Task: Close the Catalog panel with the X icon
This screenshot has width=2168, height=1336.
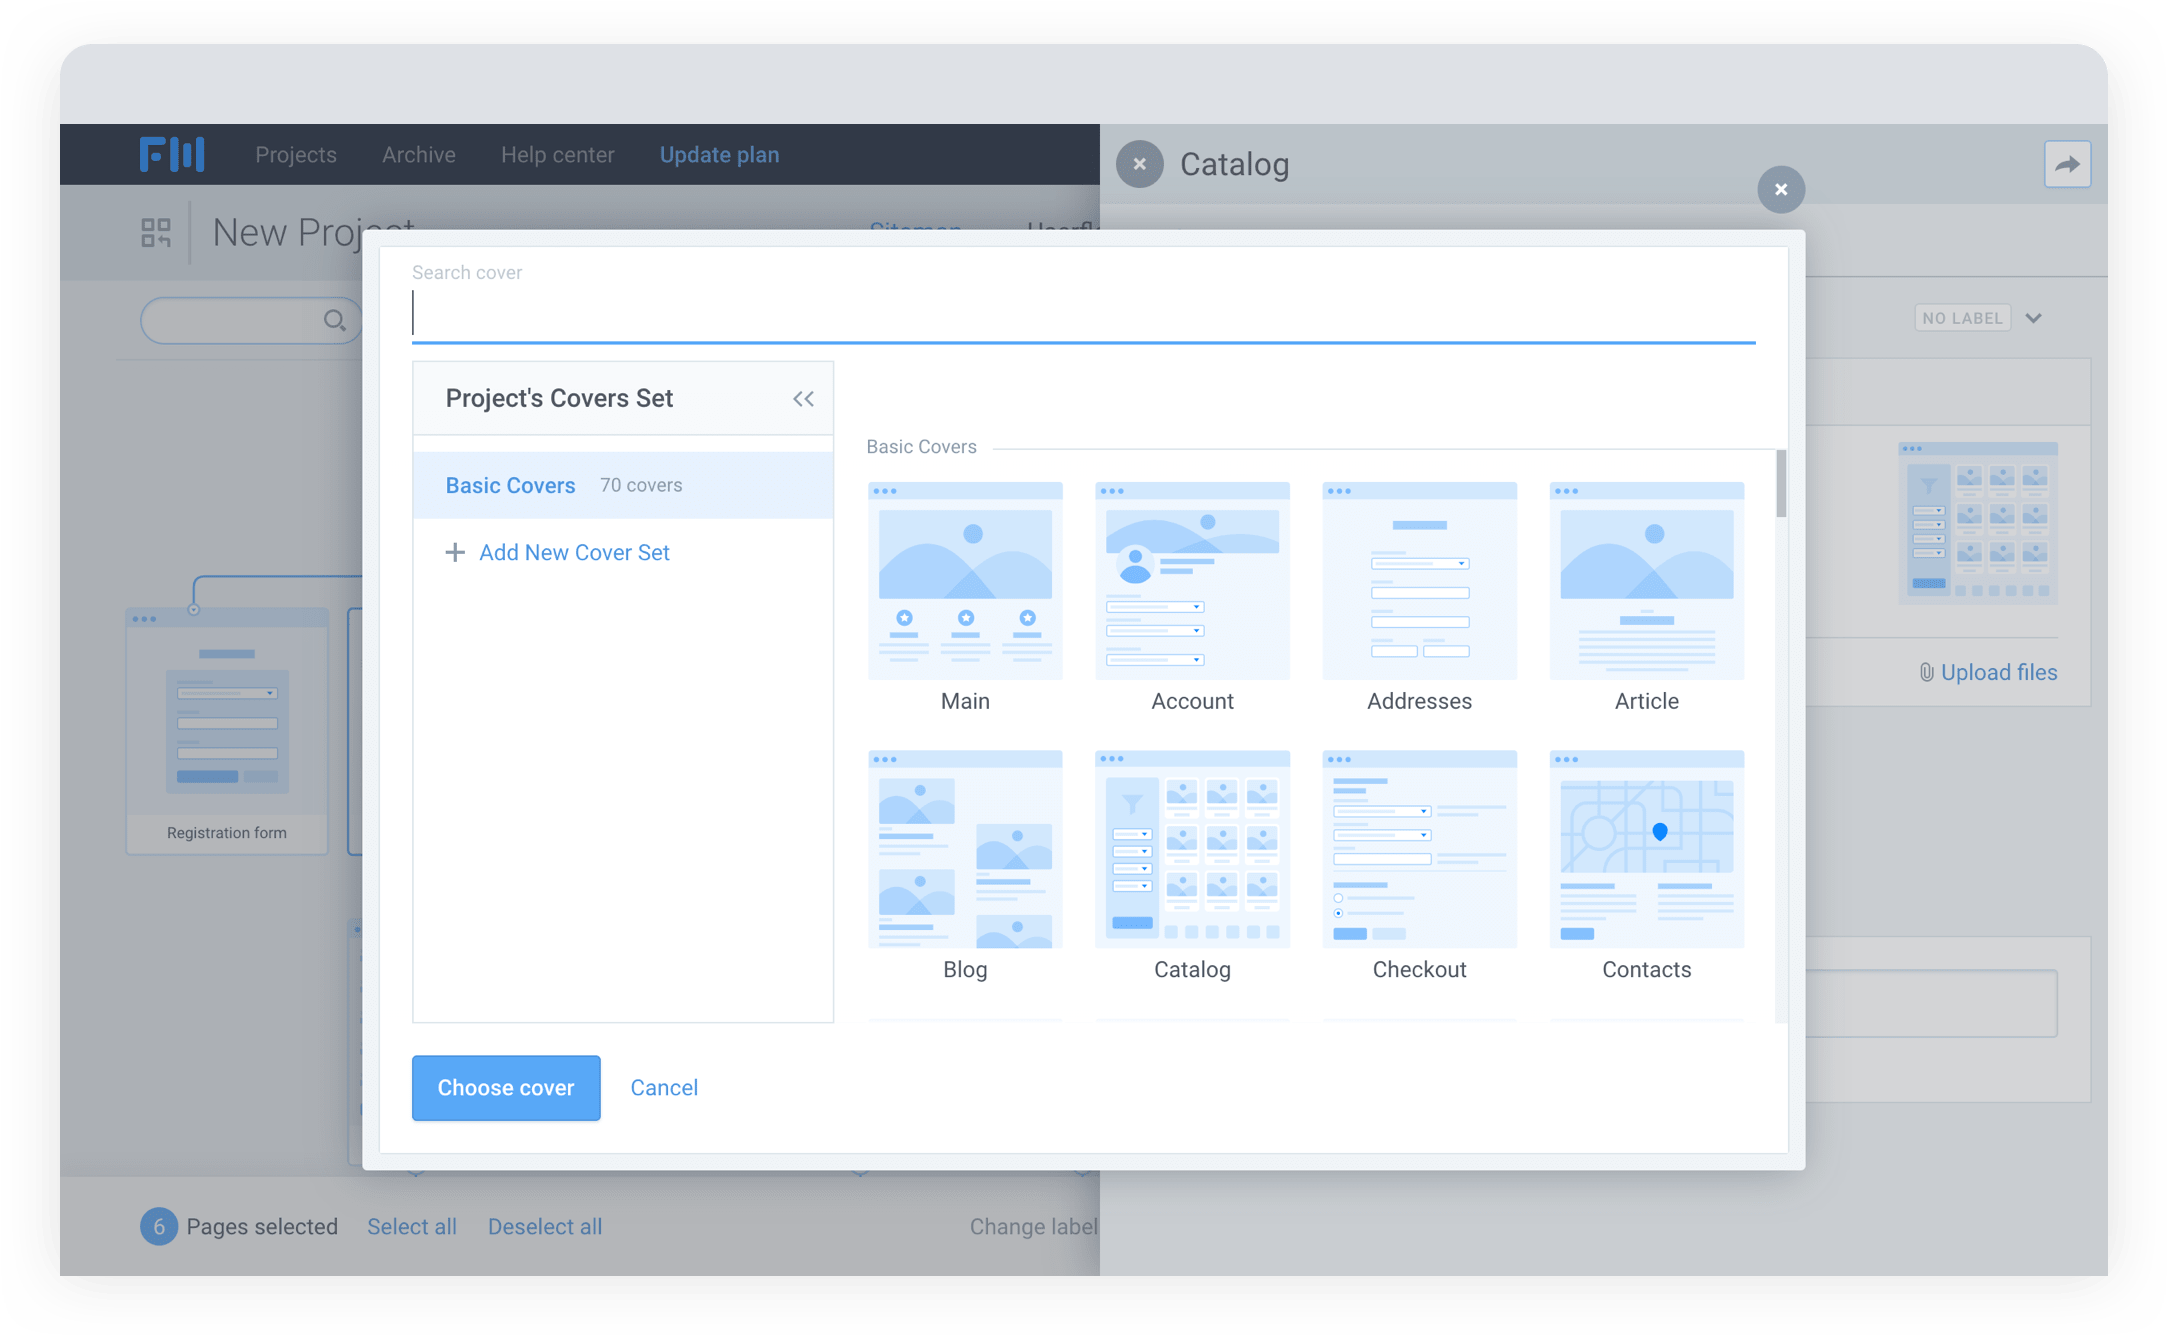Action: 1139,164
